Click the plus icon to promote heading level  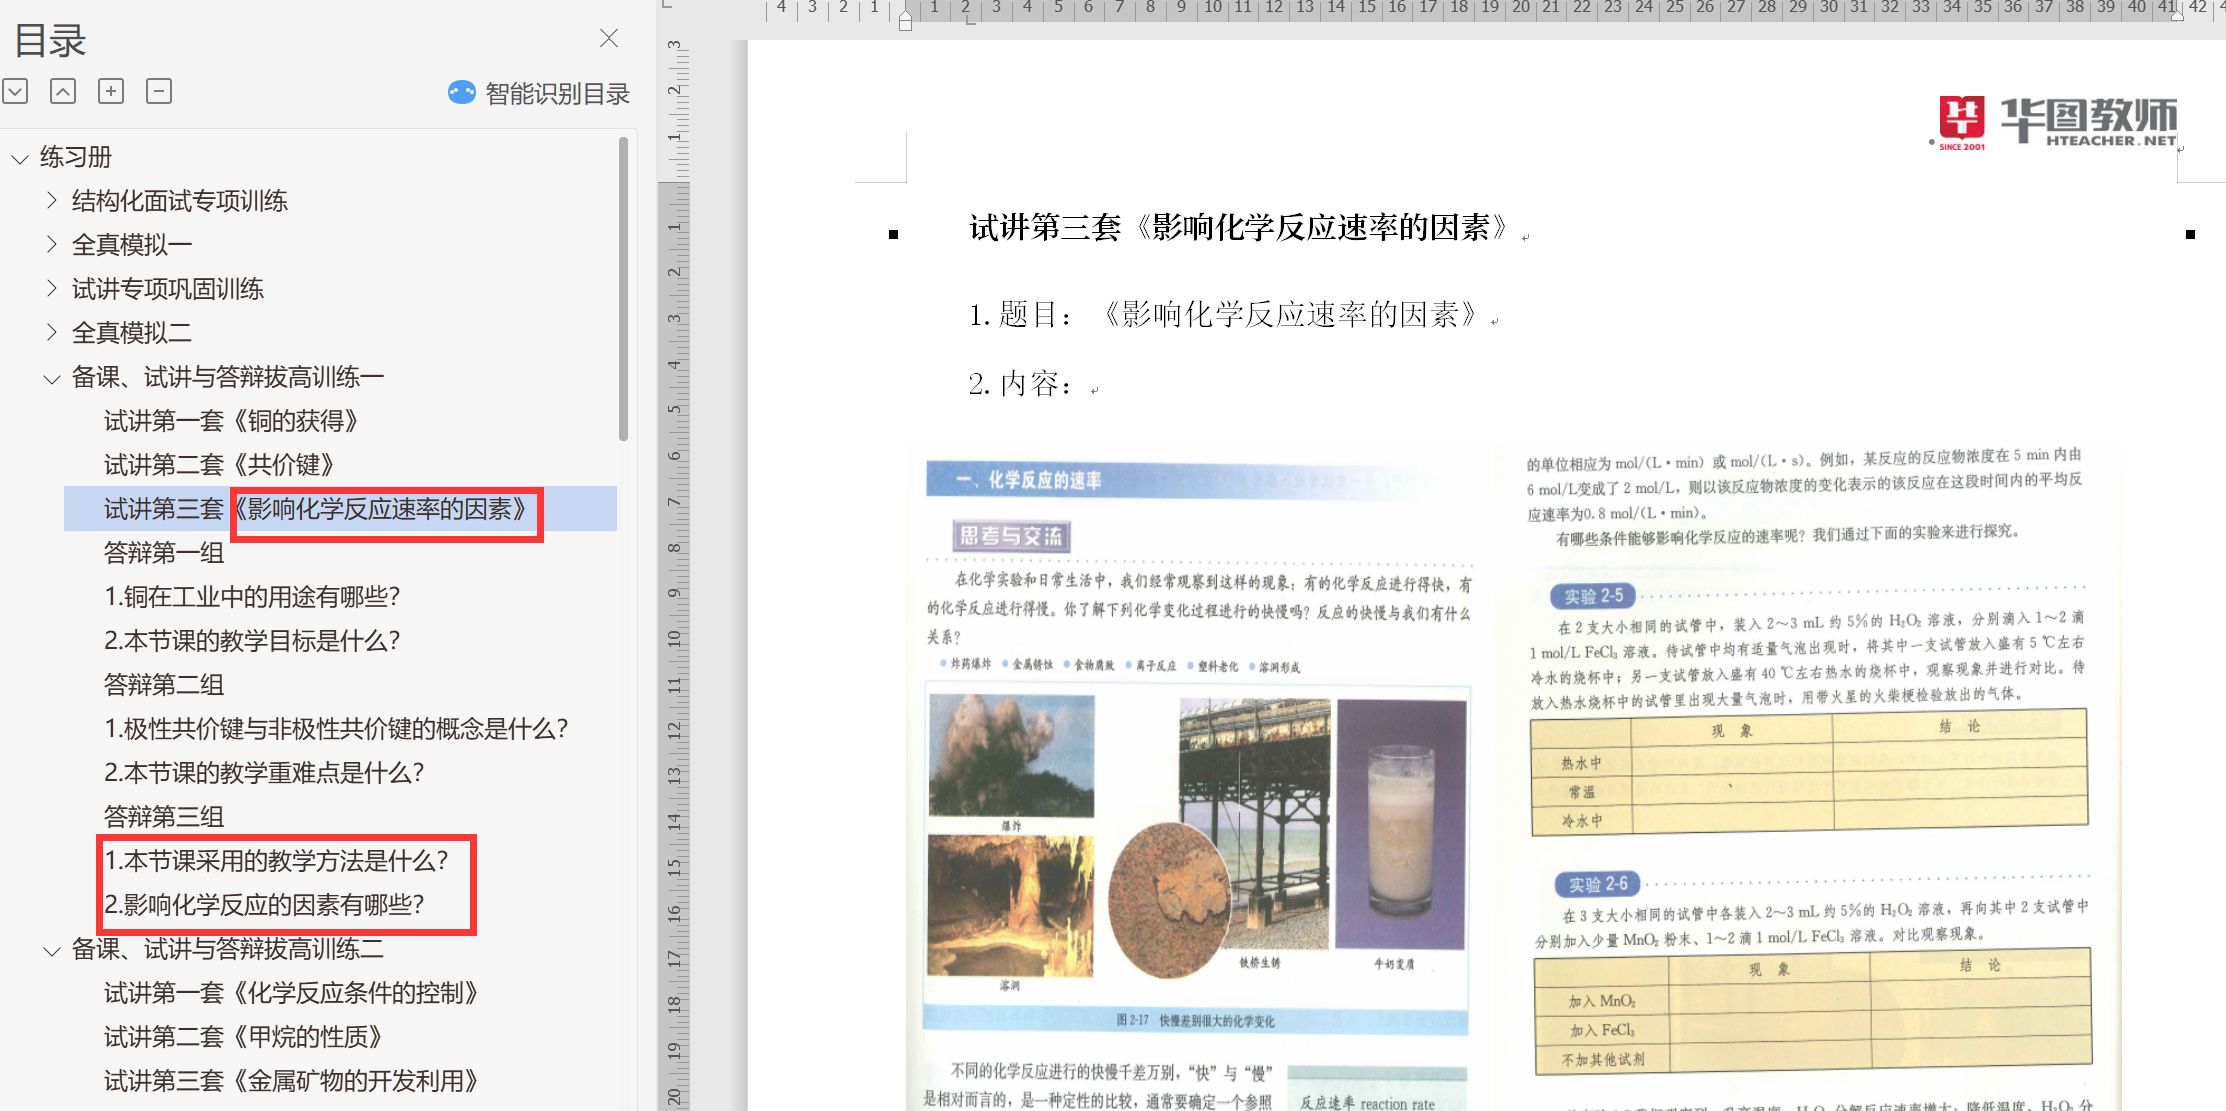(111, 92)
